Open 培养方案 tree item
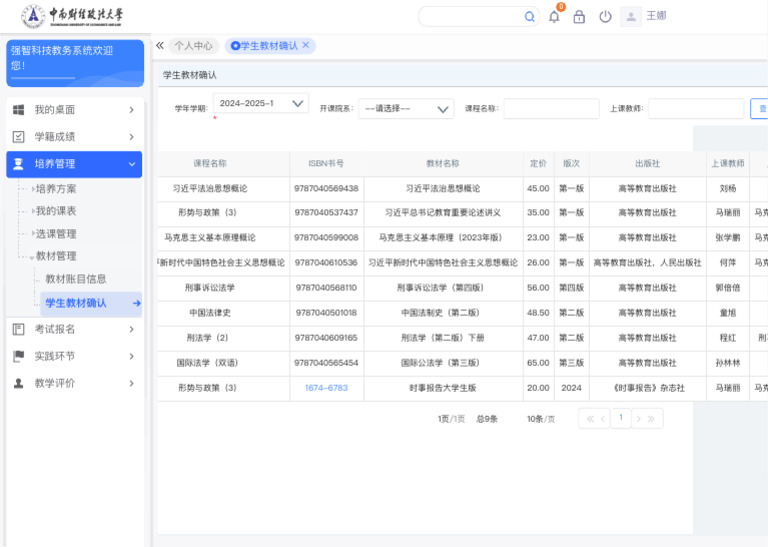Viewport: 768px width, 547px height. 56,189
